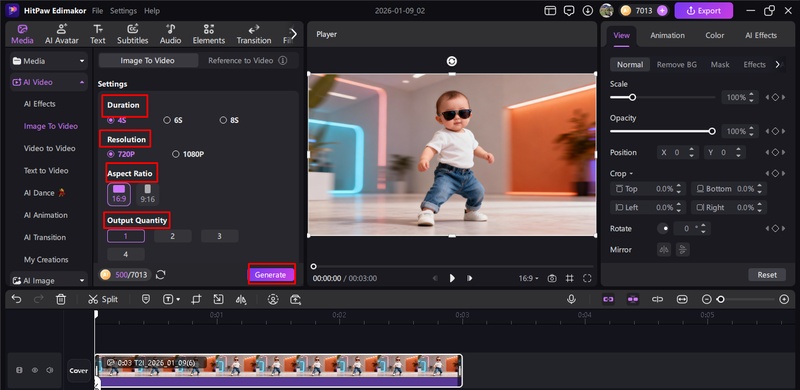Click the Reset button
This screenshot has width=800, height=390.
(767, 275)
